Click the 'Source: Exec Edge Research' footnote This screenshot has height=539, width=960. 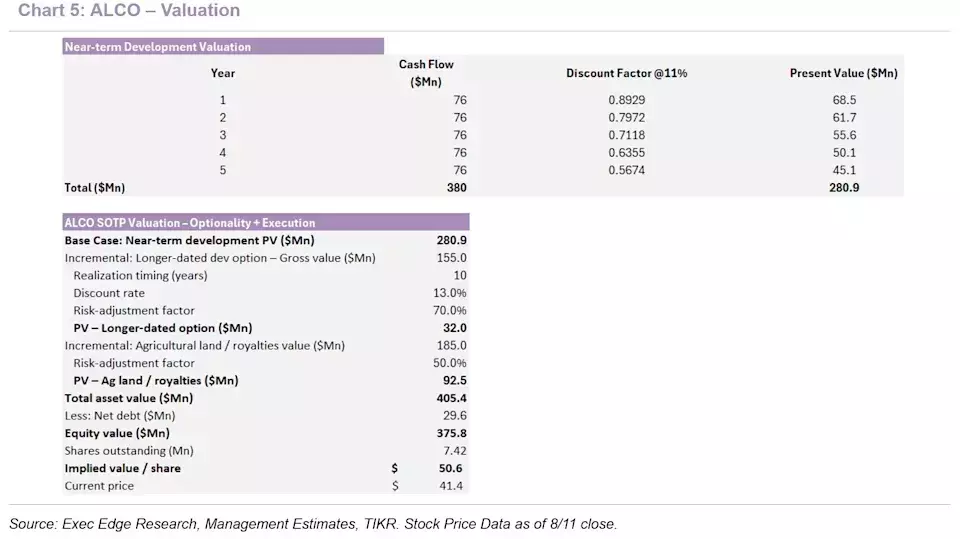point(313,524)
